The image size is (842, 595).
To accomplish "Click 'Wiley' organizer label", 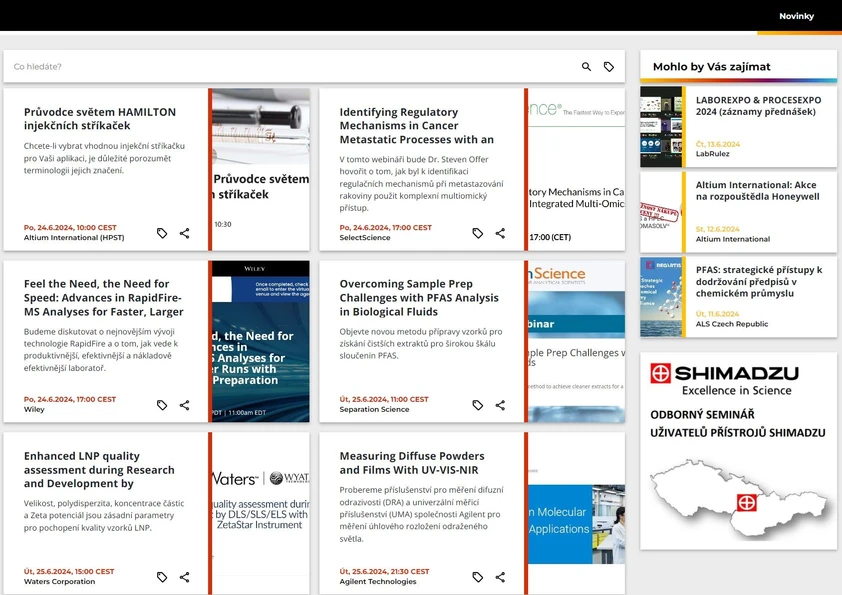I will [34, 409].
